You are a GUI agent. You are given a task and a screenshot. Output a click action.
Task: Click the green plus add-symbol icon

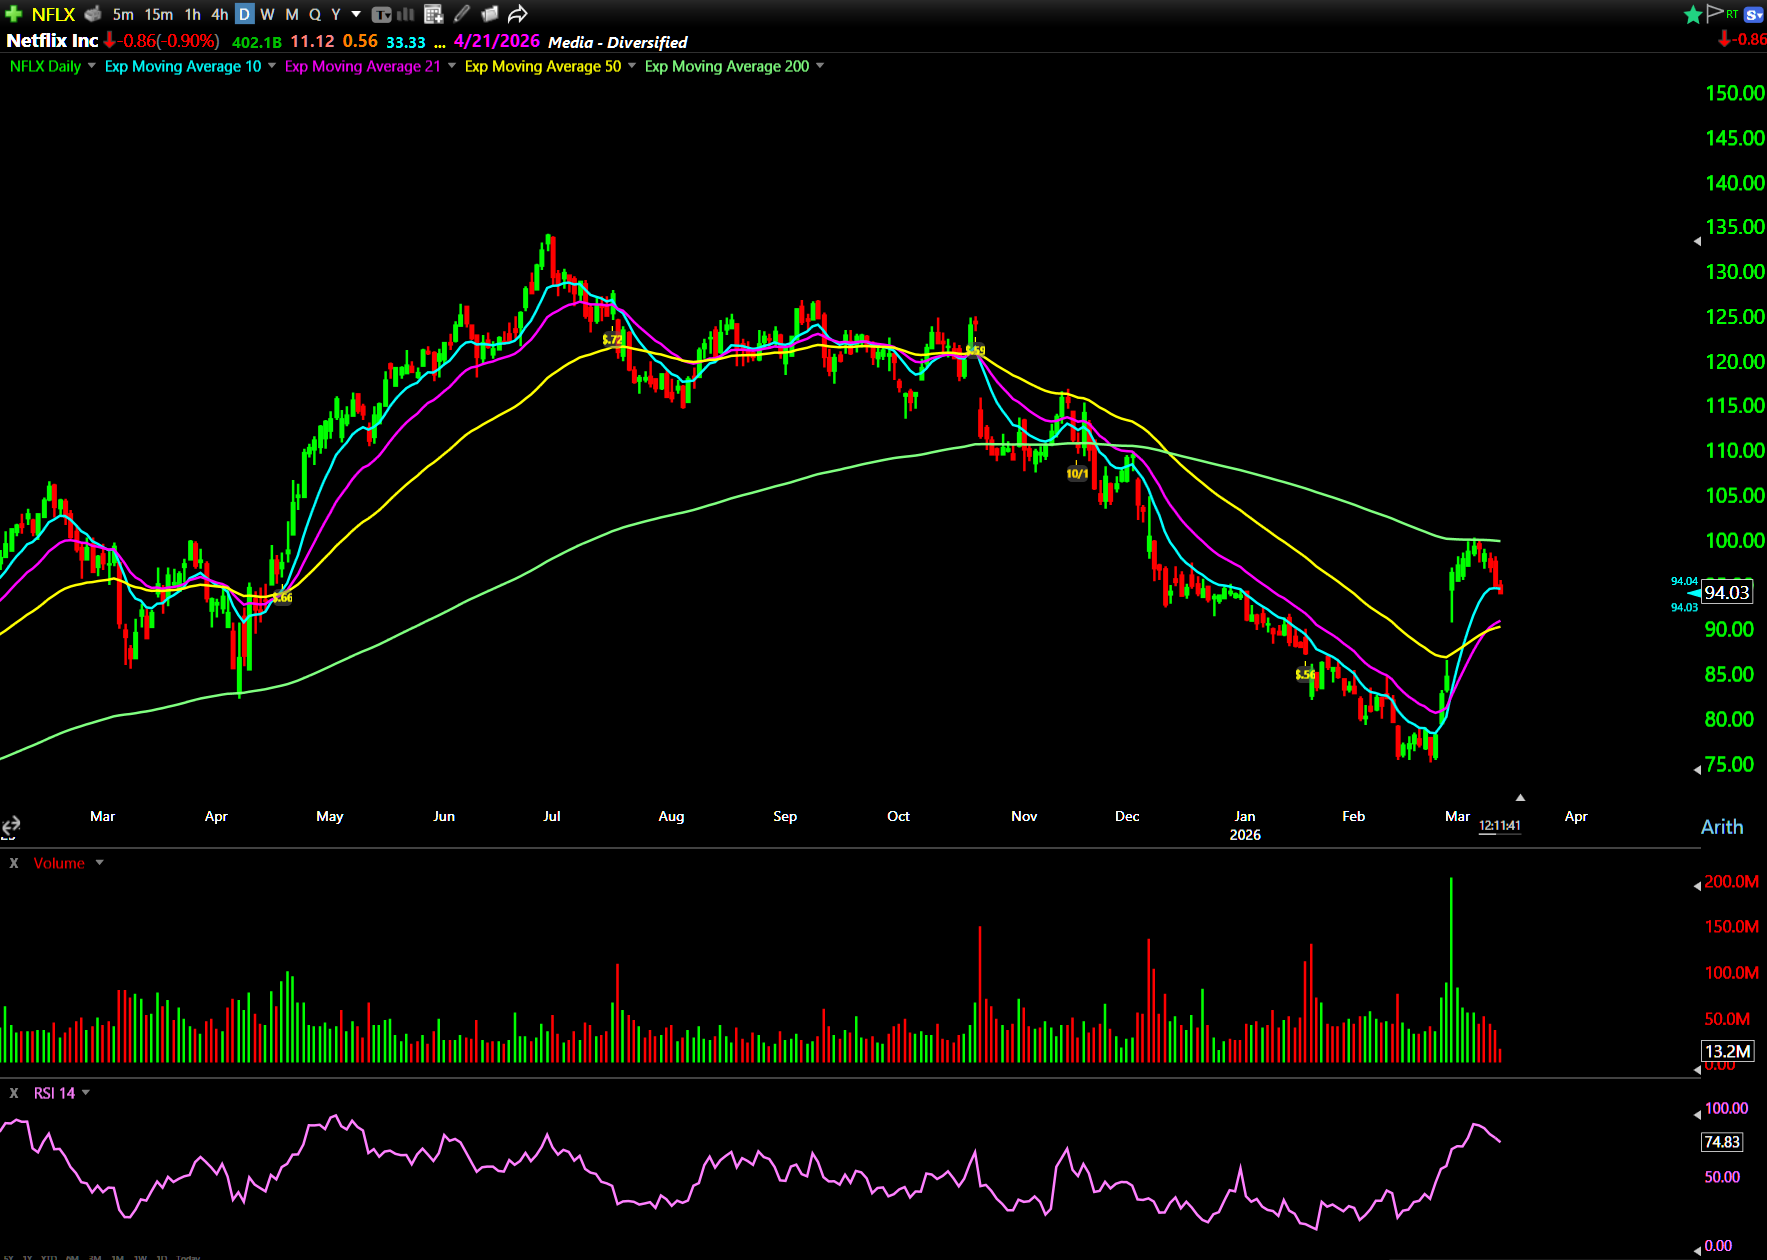[x=14, y=14]
